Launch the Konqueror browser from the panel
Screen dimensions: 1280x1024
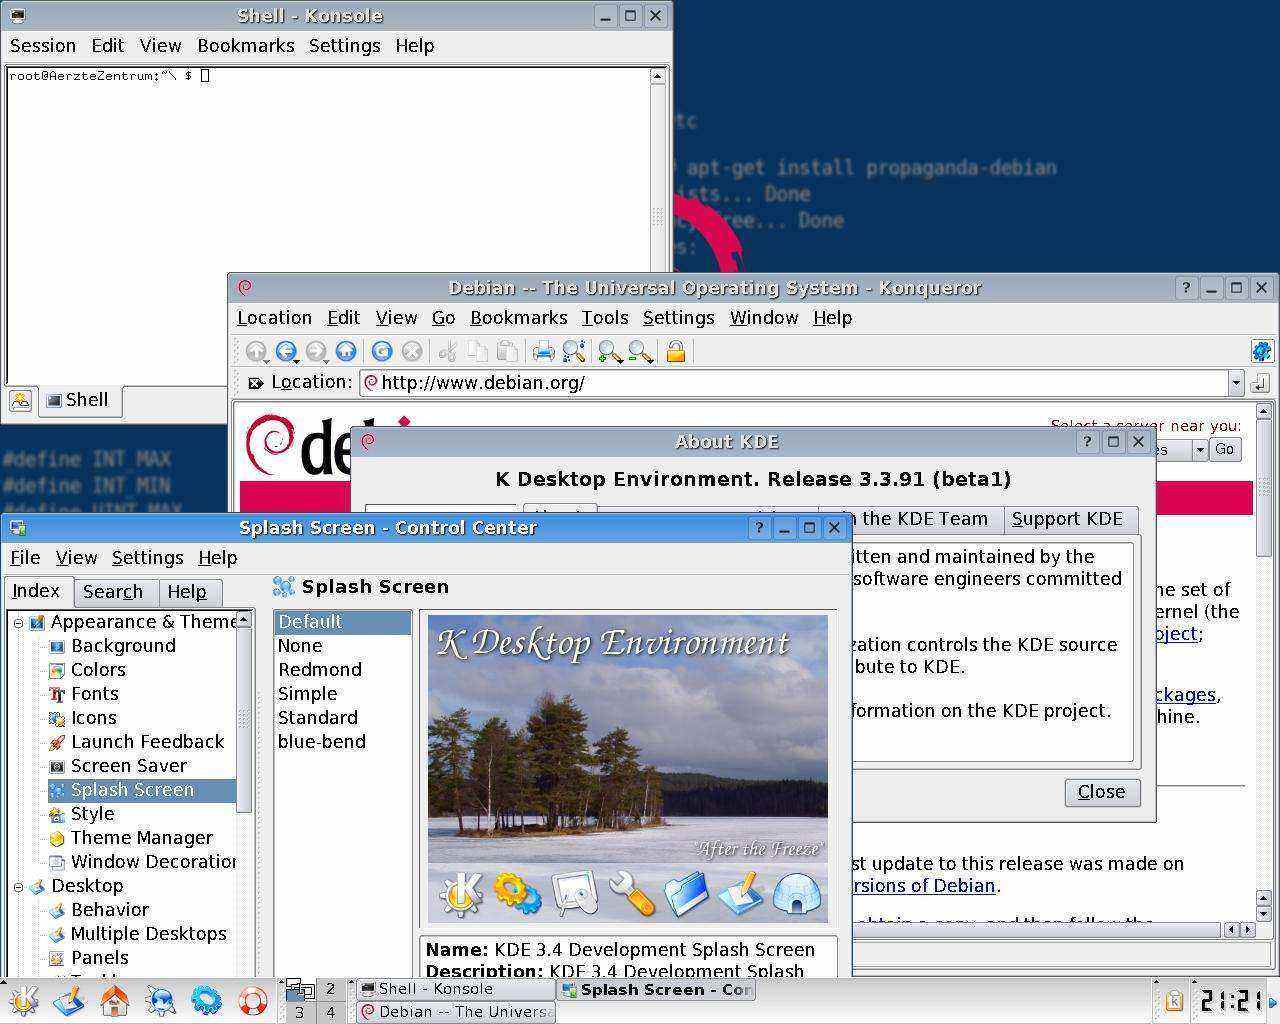click(161, 999)
